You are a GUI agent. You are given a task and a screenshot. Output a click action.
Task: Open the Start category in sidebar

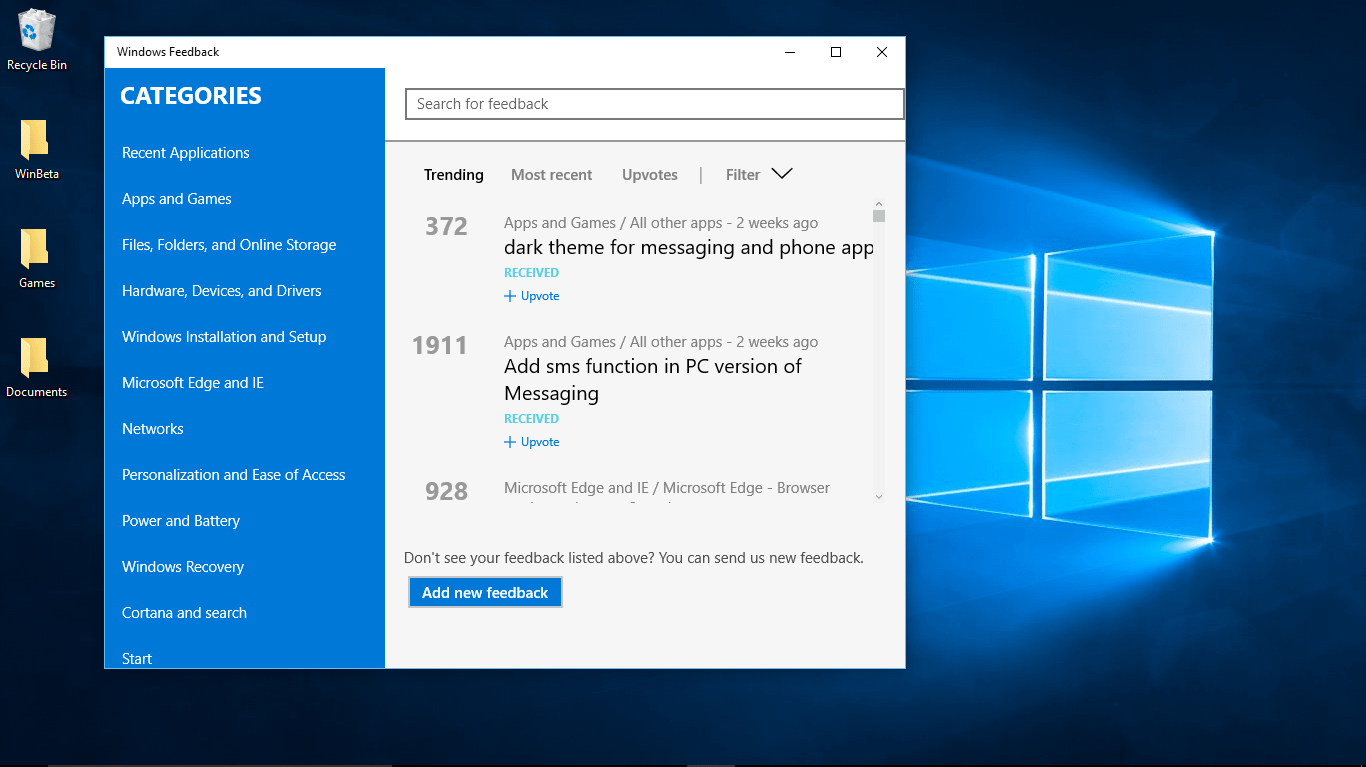137,659
